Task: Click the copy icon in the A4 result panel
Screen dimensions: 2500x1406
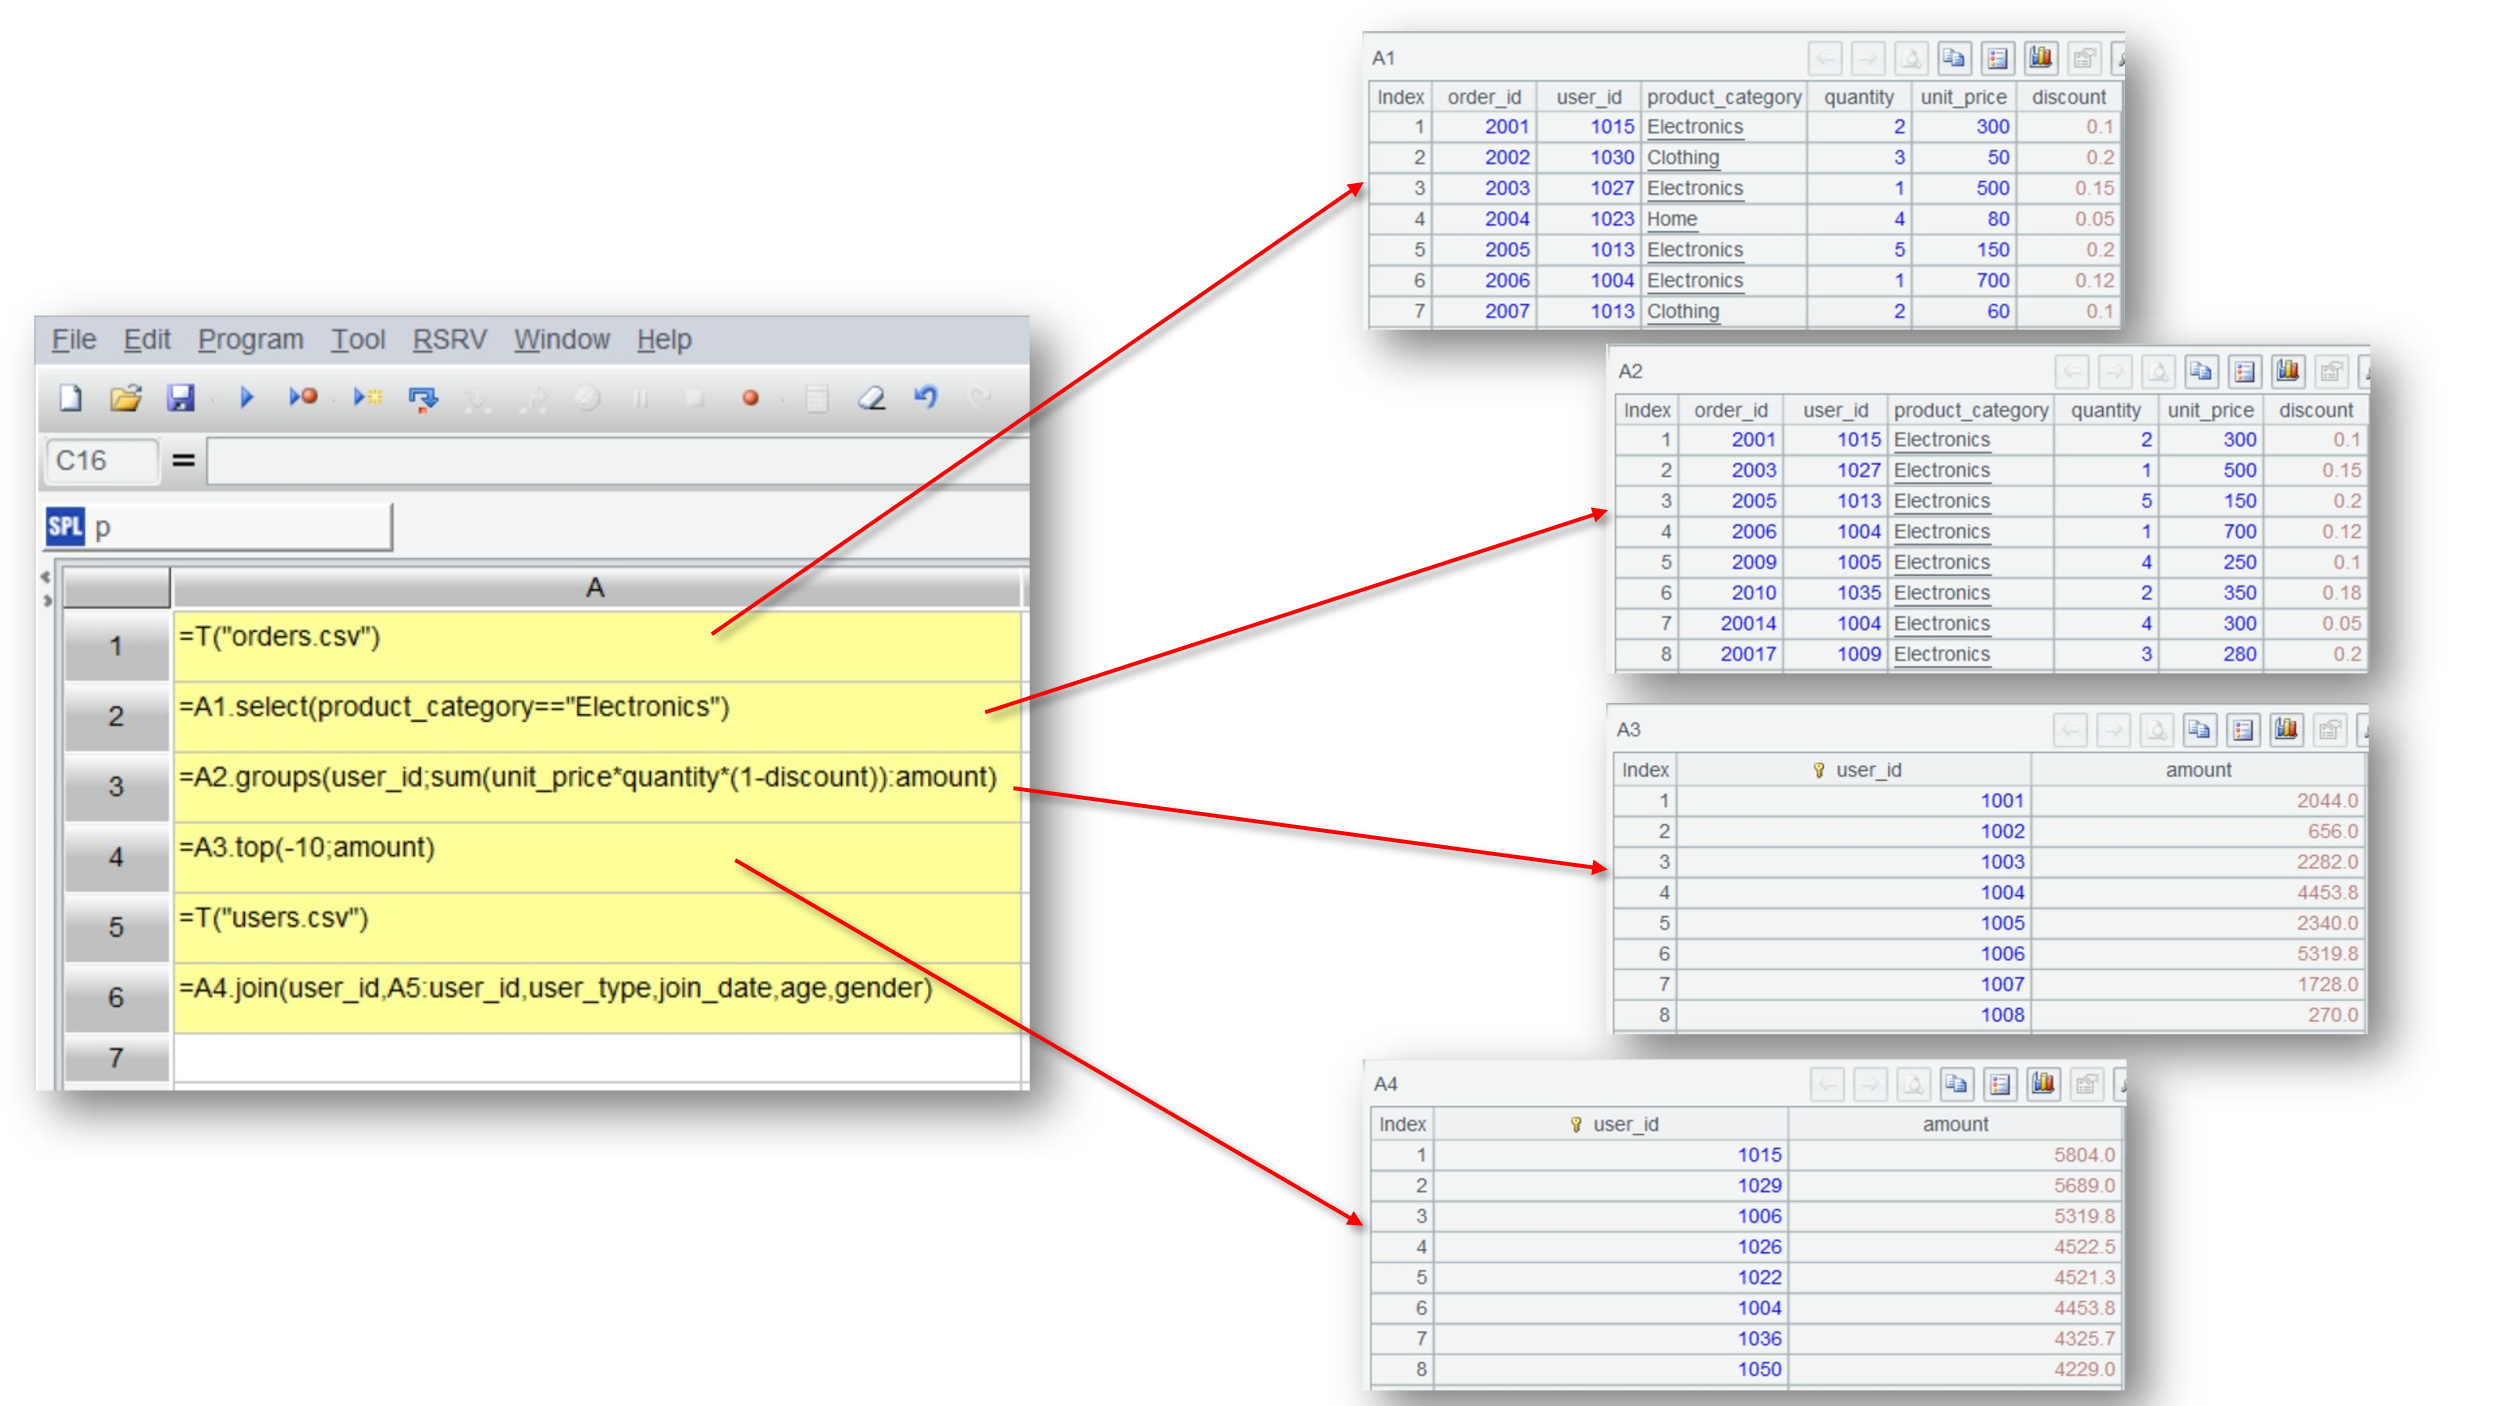Action: coord(1955,1083)
